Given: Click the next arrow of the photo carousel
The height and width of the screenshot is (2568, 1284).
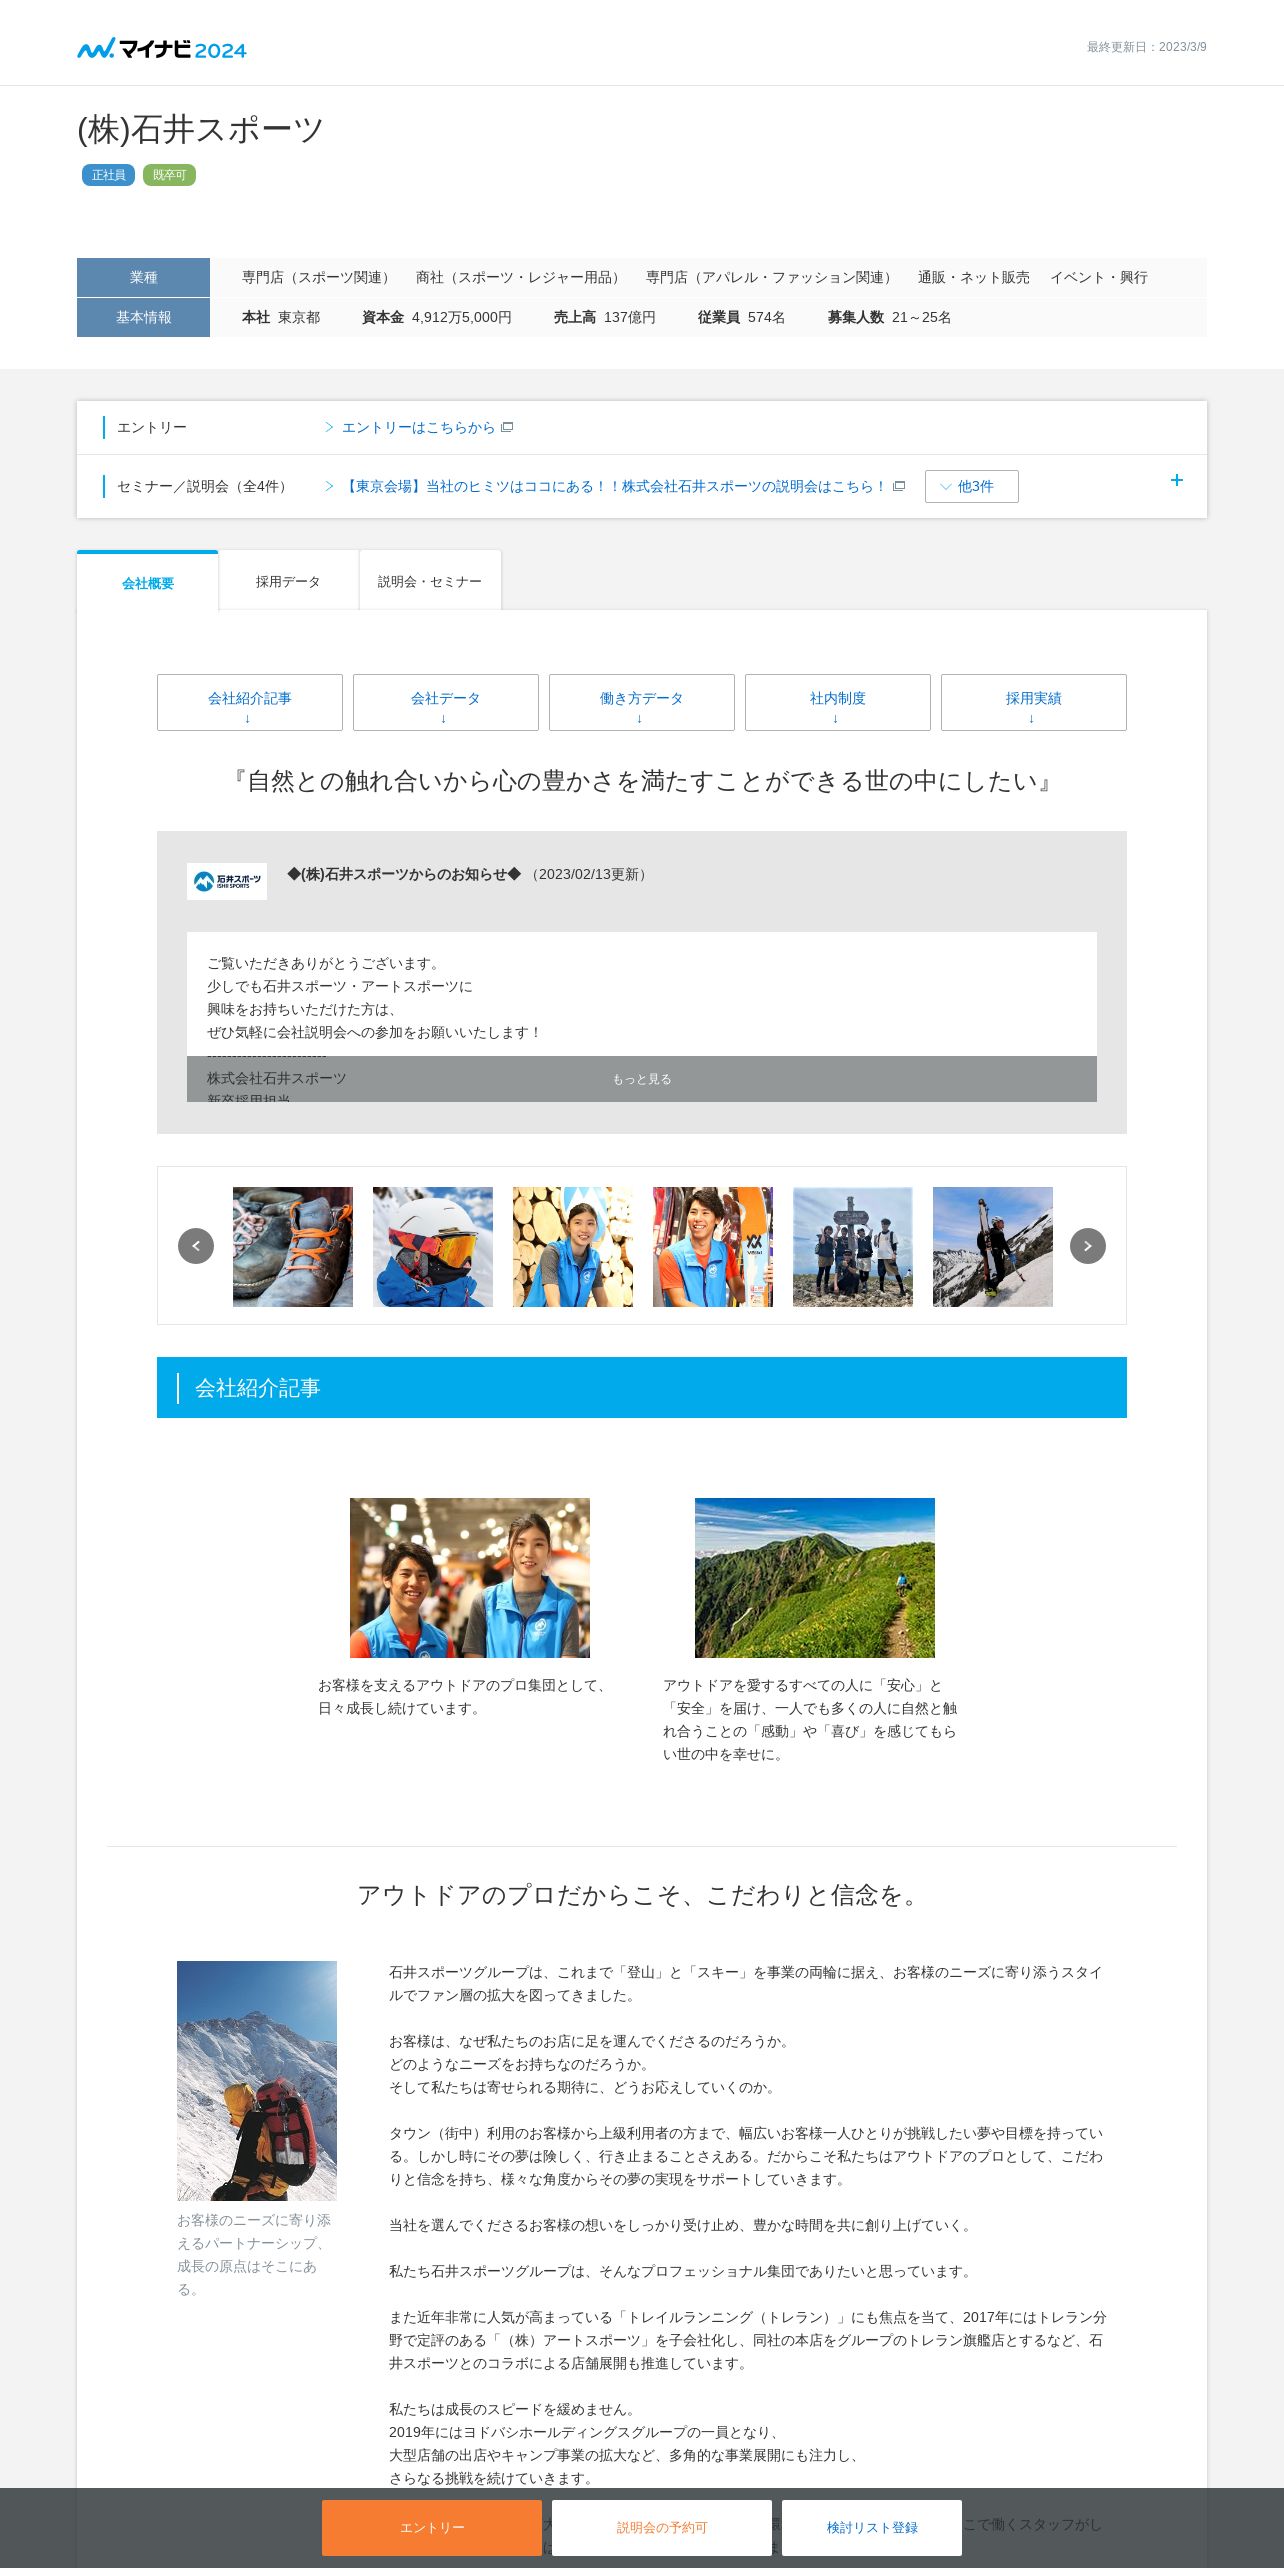Looking at the screenshot, I should [1088, 1246].
